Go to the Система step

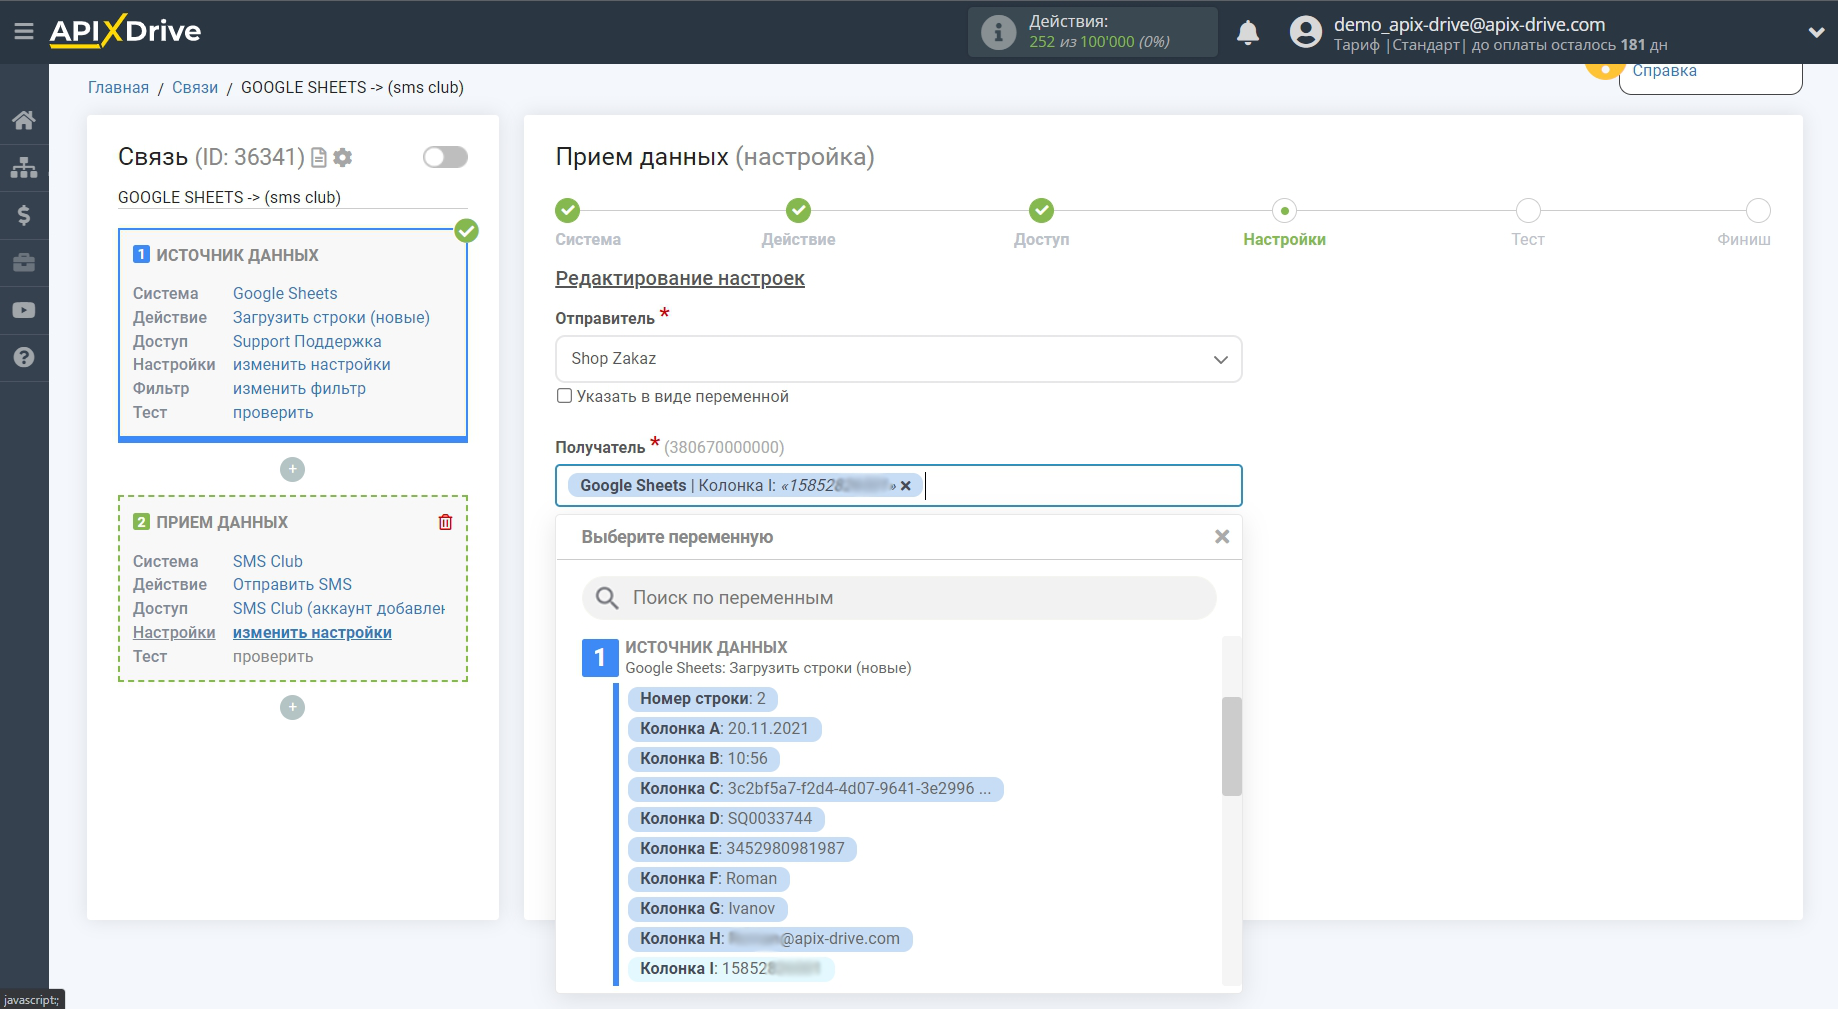point(567,210)
